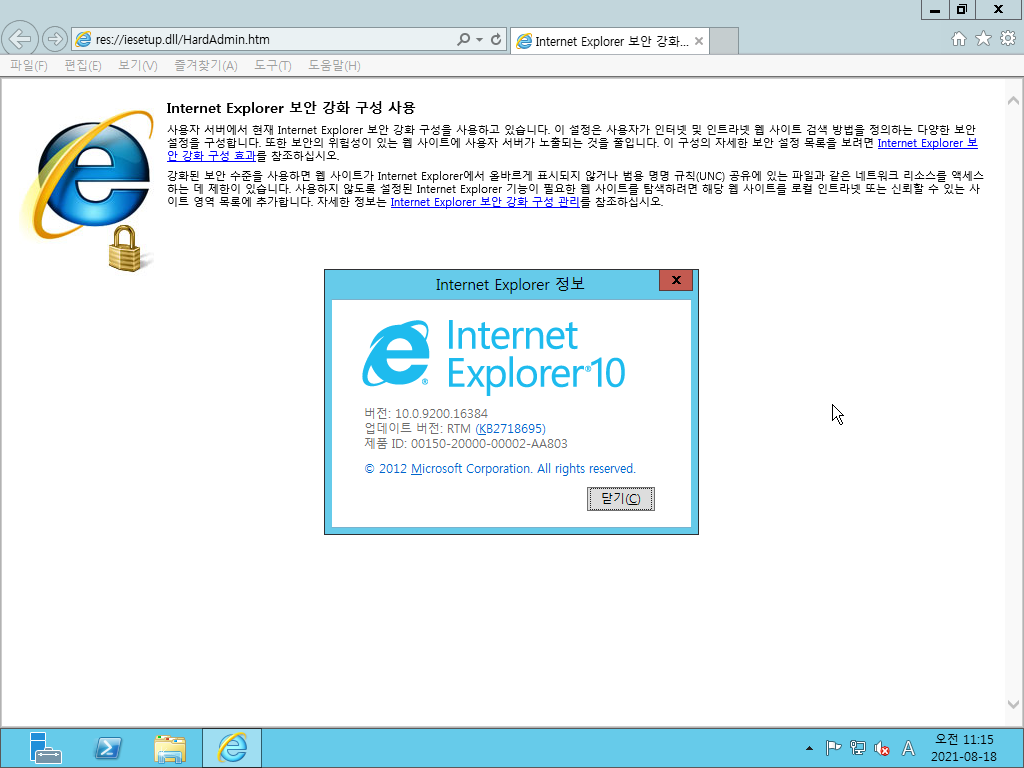Click the version text 10.0.9200.16384
Image resolution: width=1024 pixels, height=768 pixels.
441,413
